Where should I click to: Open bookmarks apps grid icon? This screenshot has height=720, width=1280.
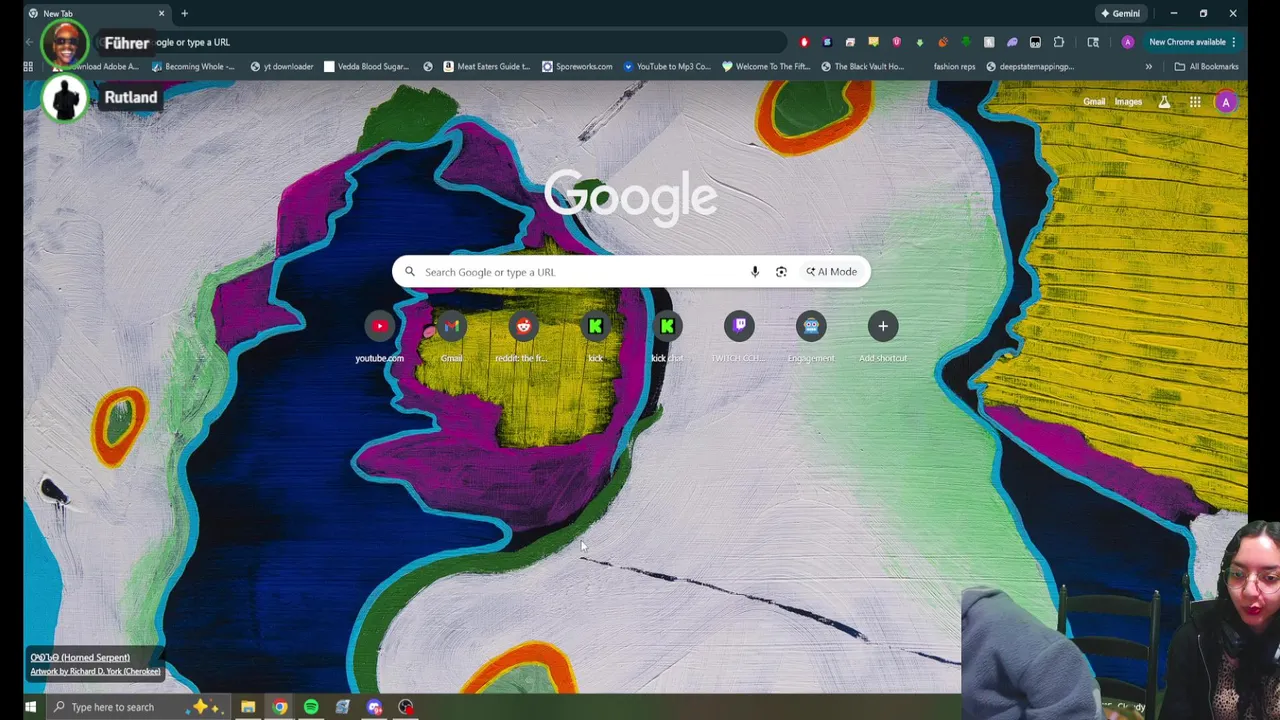pyautogui.click(x=29, y=67)
